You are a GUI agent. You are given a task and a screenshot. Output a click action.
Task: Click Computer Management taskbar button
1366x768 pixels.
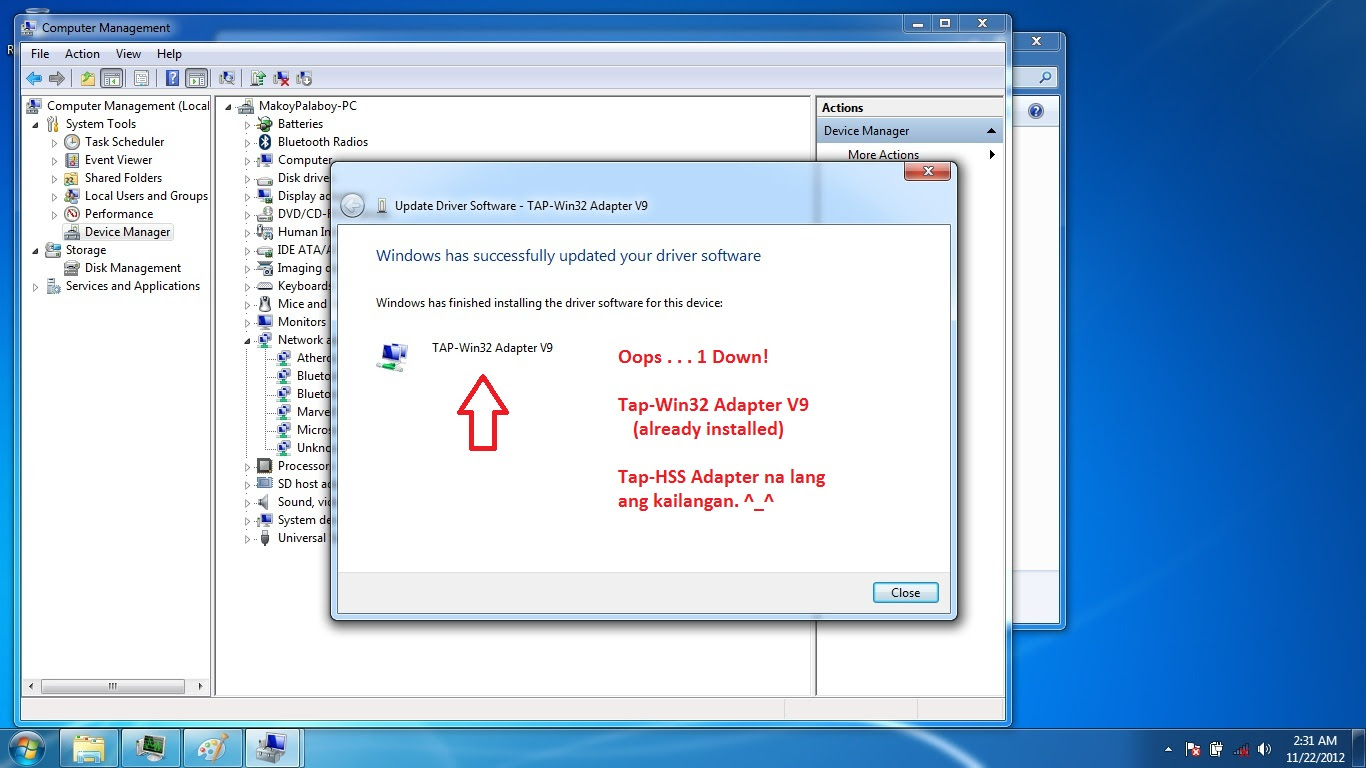pyautogui.click(x=273, y=748)
